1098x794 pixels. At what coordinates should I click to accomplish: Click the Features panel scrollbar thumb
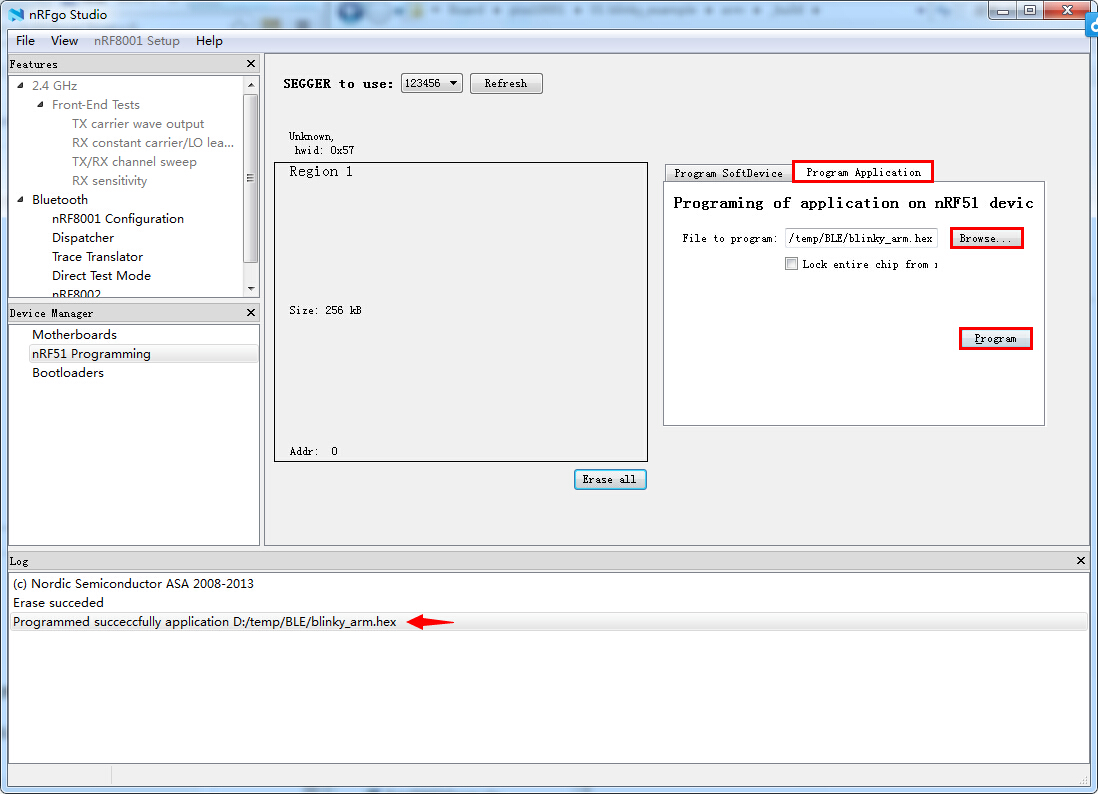click(x=251, y=178)
